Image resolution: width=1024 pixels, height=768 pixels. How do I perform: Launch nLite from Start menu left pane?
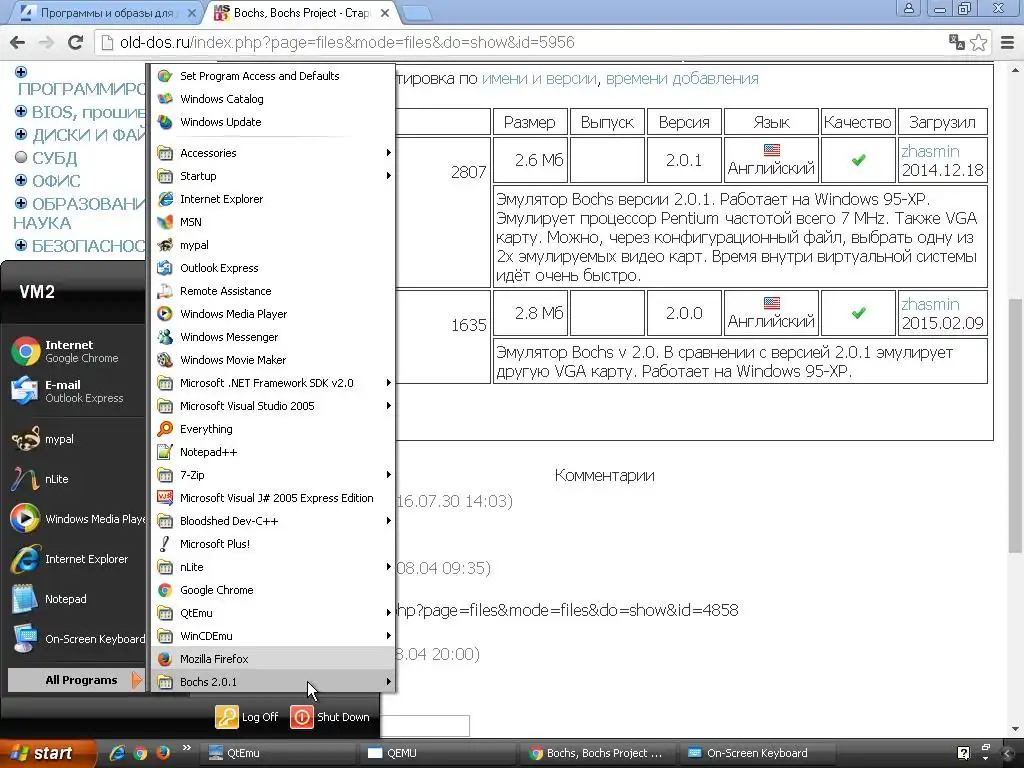pyautogui.click(x=77, y=479)
